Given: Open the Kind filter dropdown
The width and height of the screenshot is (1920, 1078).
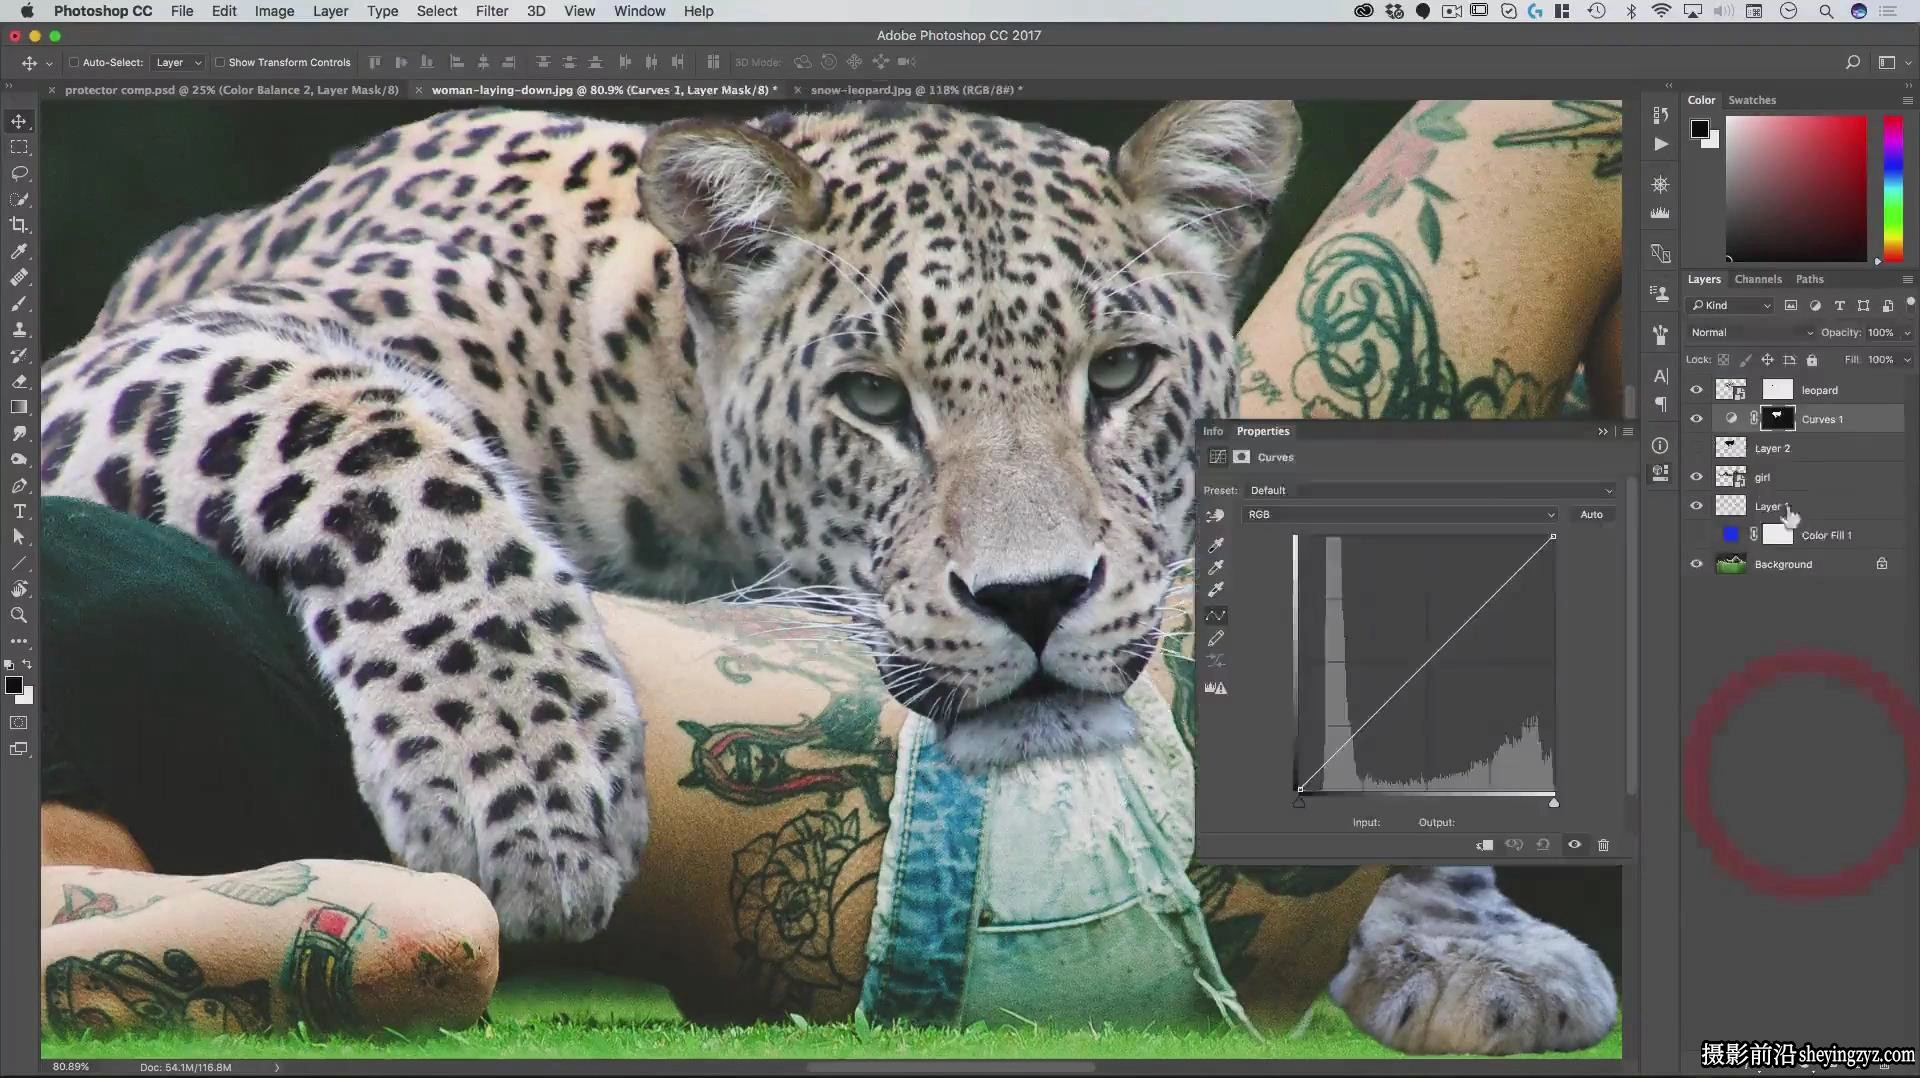Looking at the screenshot, I should [x=1730, y=305].
